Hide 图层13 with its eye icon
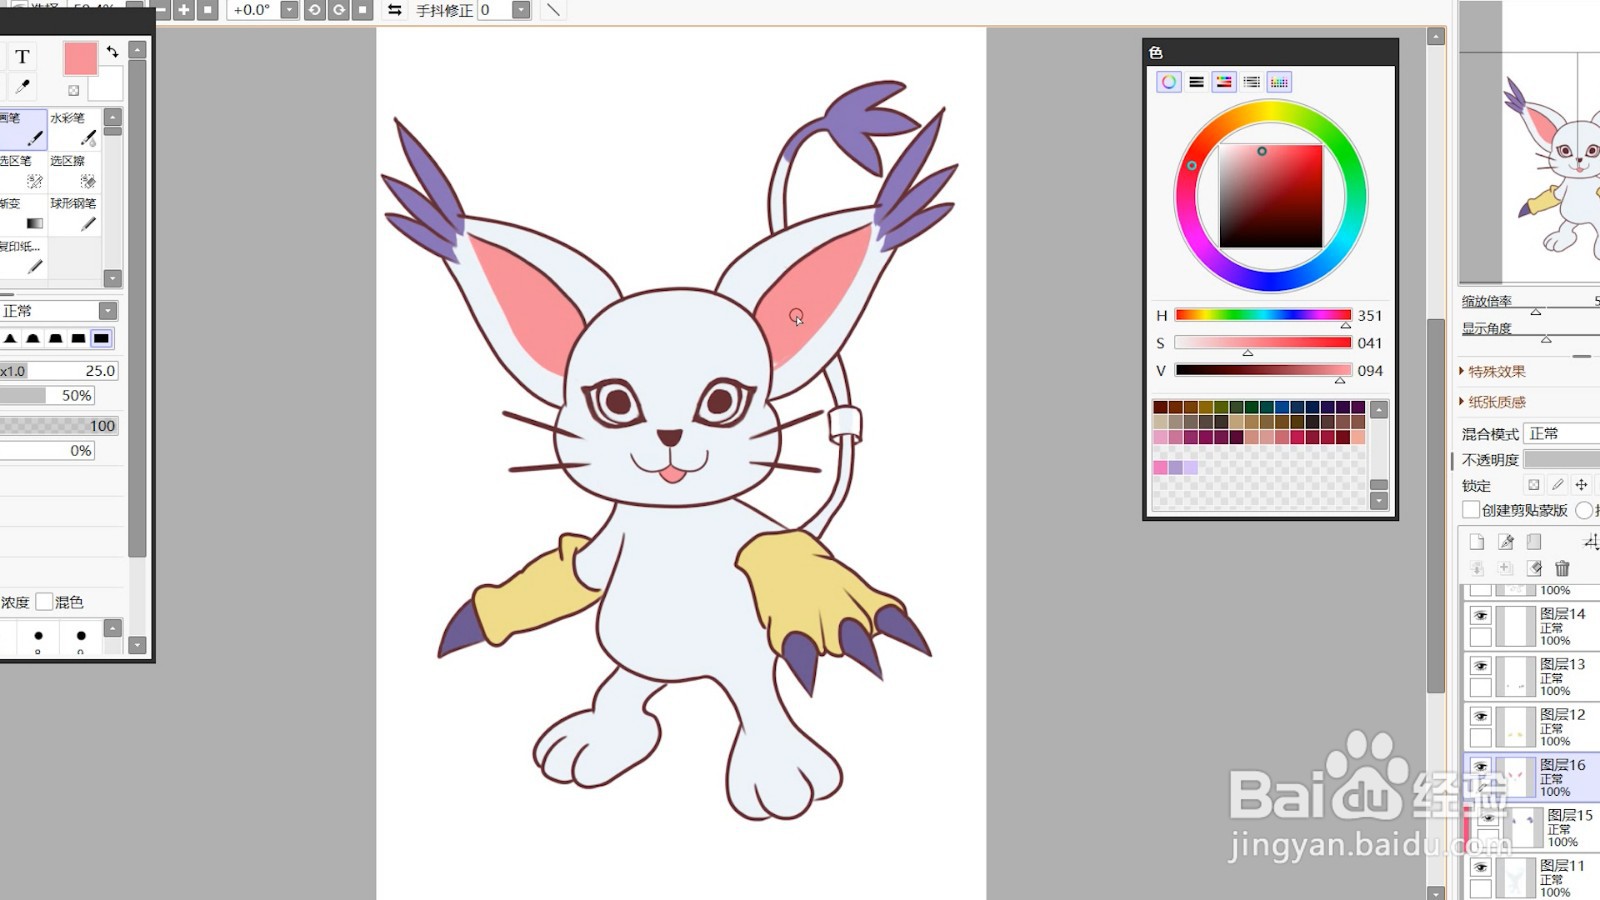 pos(1480,666)
